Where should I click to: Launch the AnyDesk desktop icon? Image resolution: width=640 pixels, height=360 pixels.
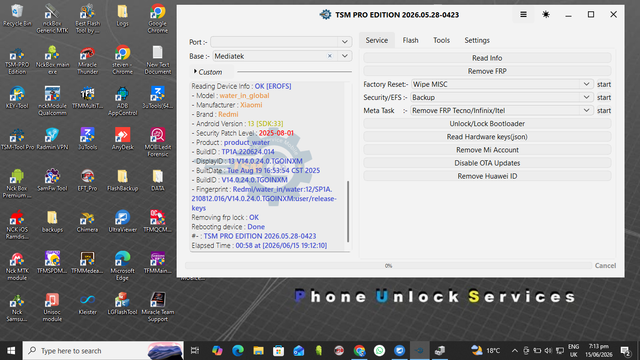point(122,139)
